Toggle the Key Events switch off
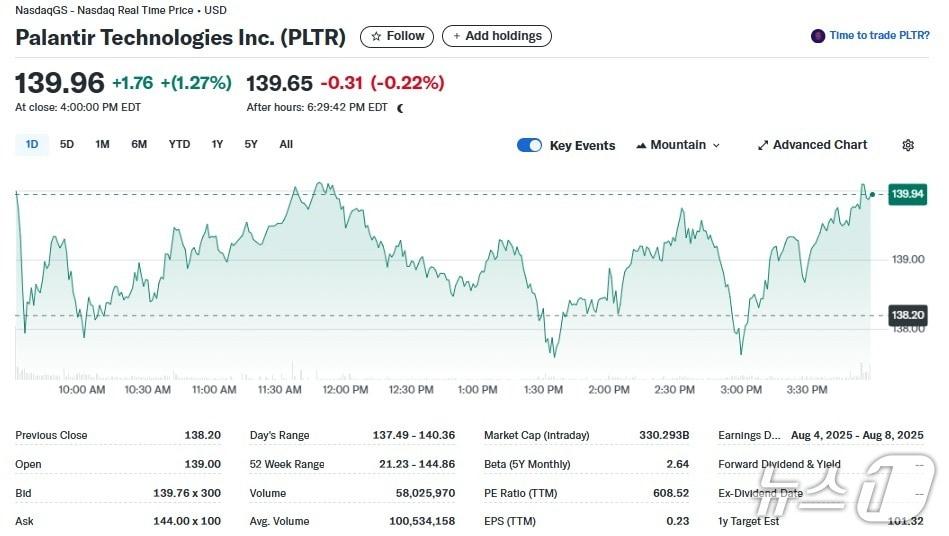Screen dimensions: 949x536 pyautogui.click(x=529, y=145)
